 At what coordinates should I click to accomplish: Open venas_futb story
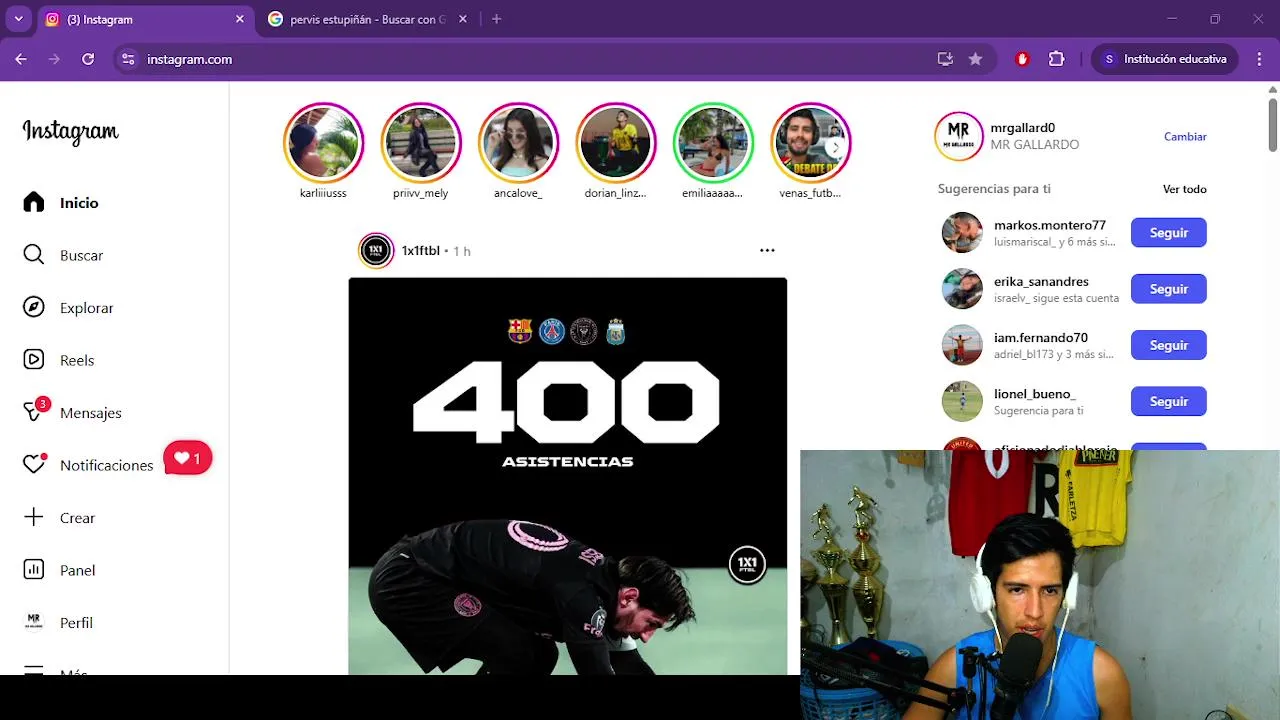pyautogui.click(x=810, y=143)
